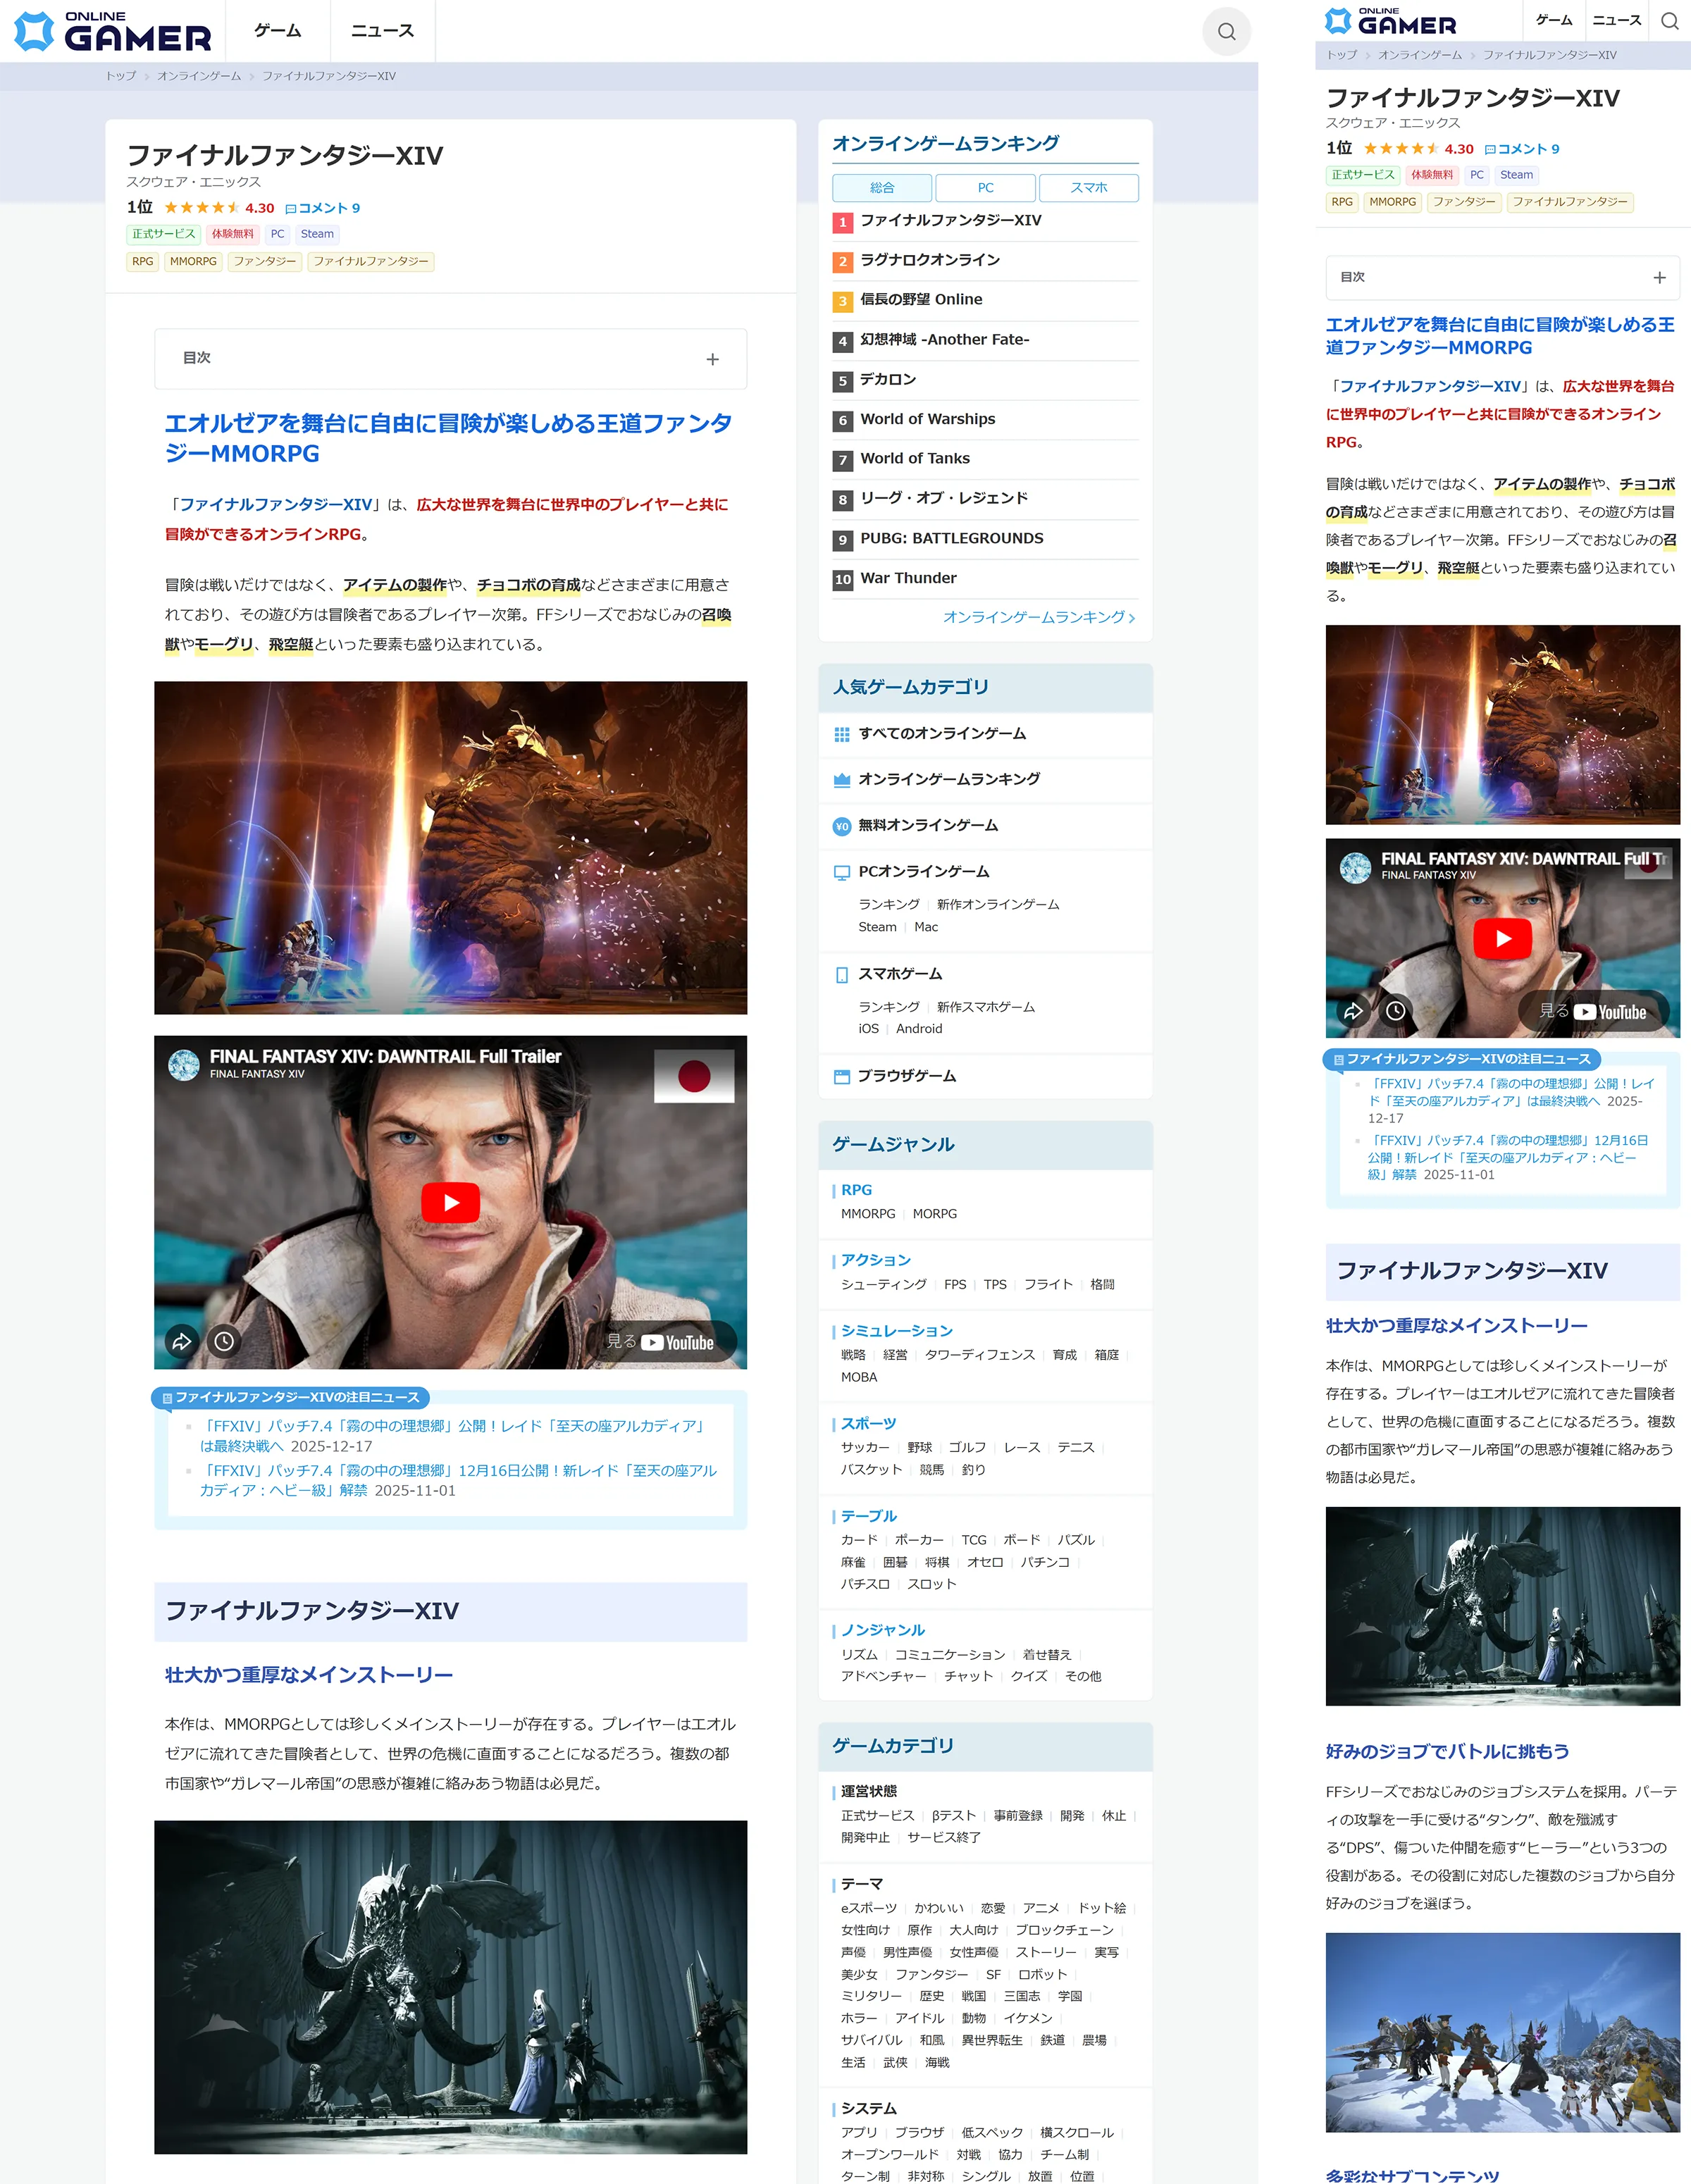Click the Steam tag under the title

pos(317,234)
